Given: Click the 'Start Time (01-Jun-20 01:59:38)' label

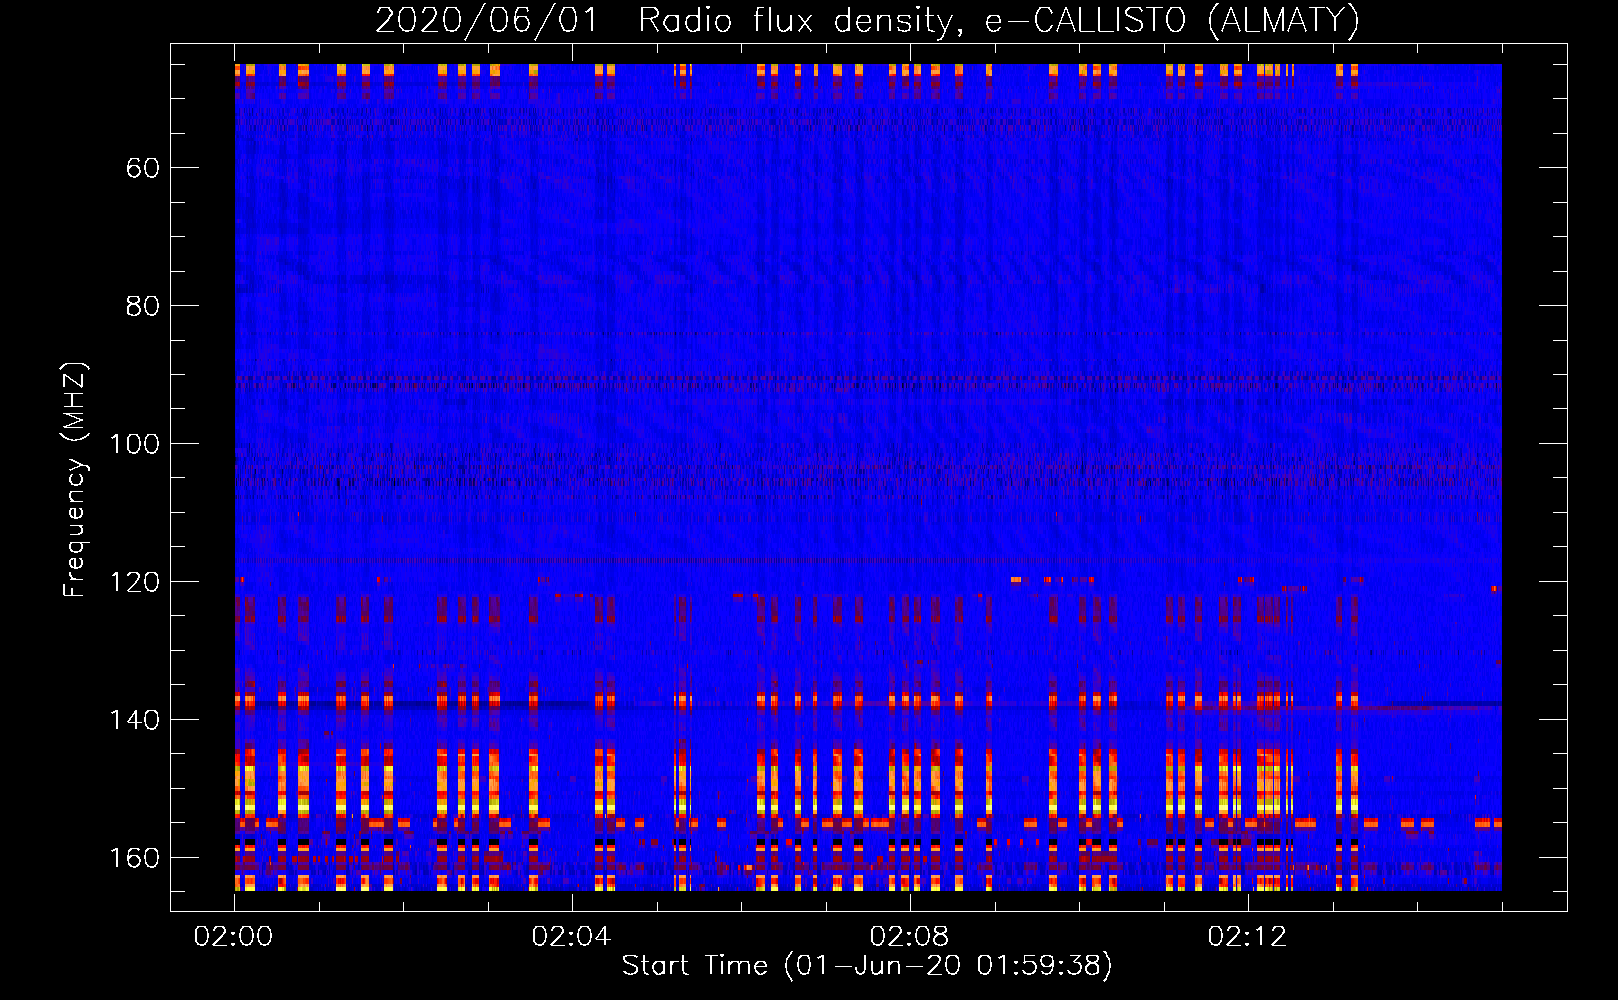Looking at the screenshot, I should [x=867, y=966].
